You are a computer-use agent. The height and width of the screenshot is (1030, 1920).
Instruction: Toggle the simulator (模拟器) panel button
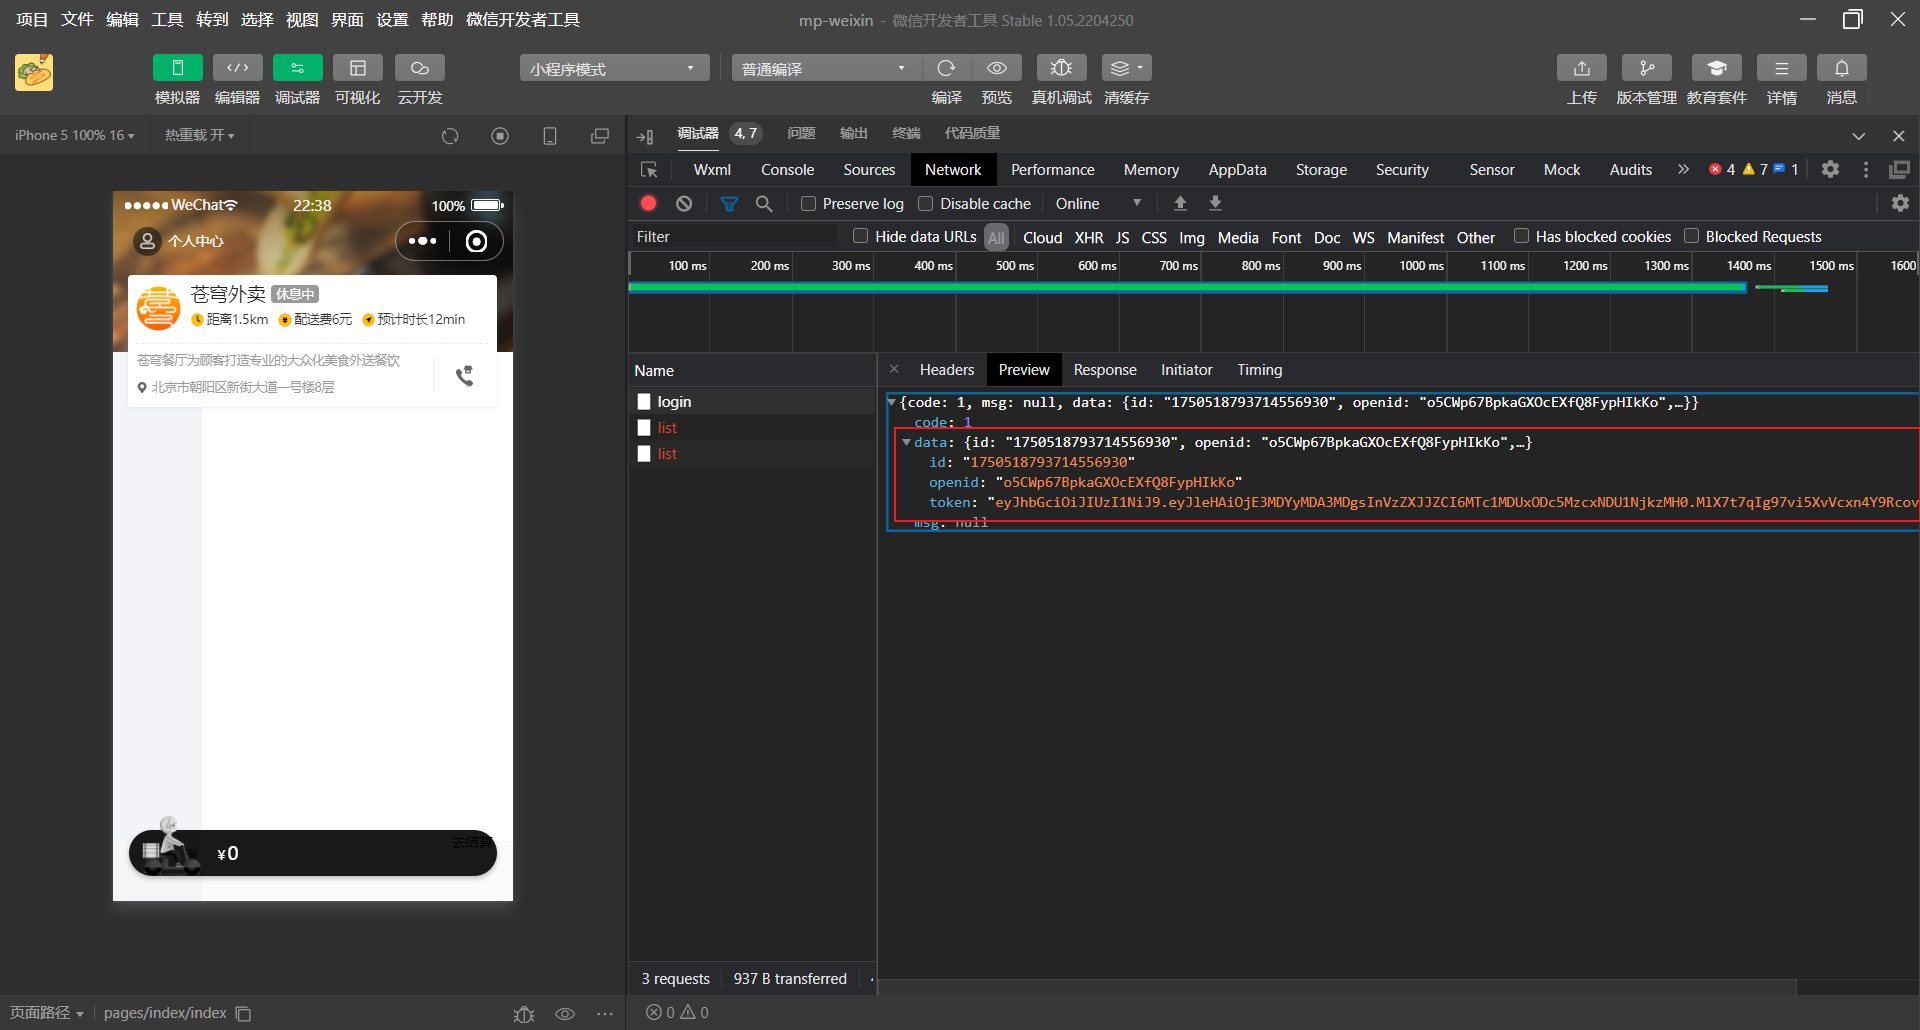tap(177, 68)
